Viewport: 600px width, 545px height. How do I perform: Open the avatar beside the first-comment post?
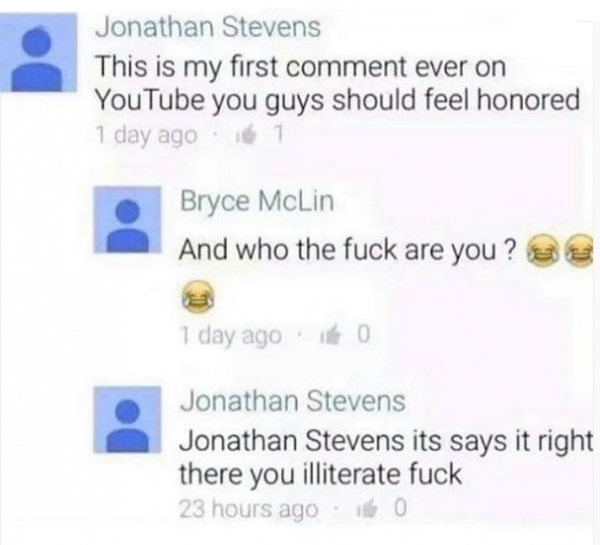point(38,53)
